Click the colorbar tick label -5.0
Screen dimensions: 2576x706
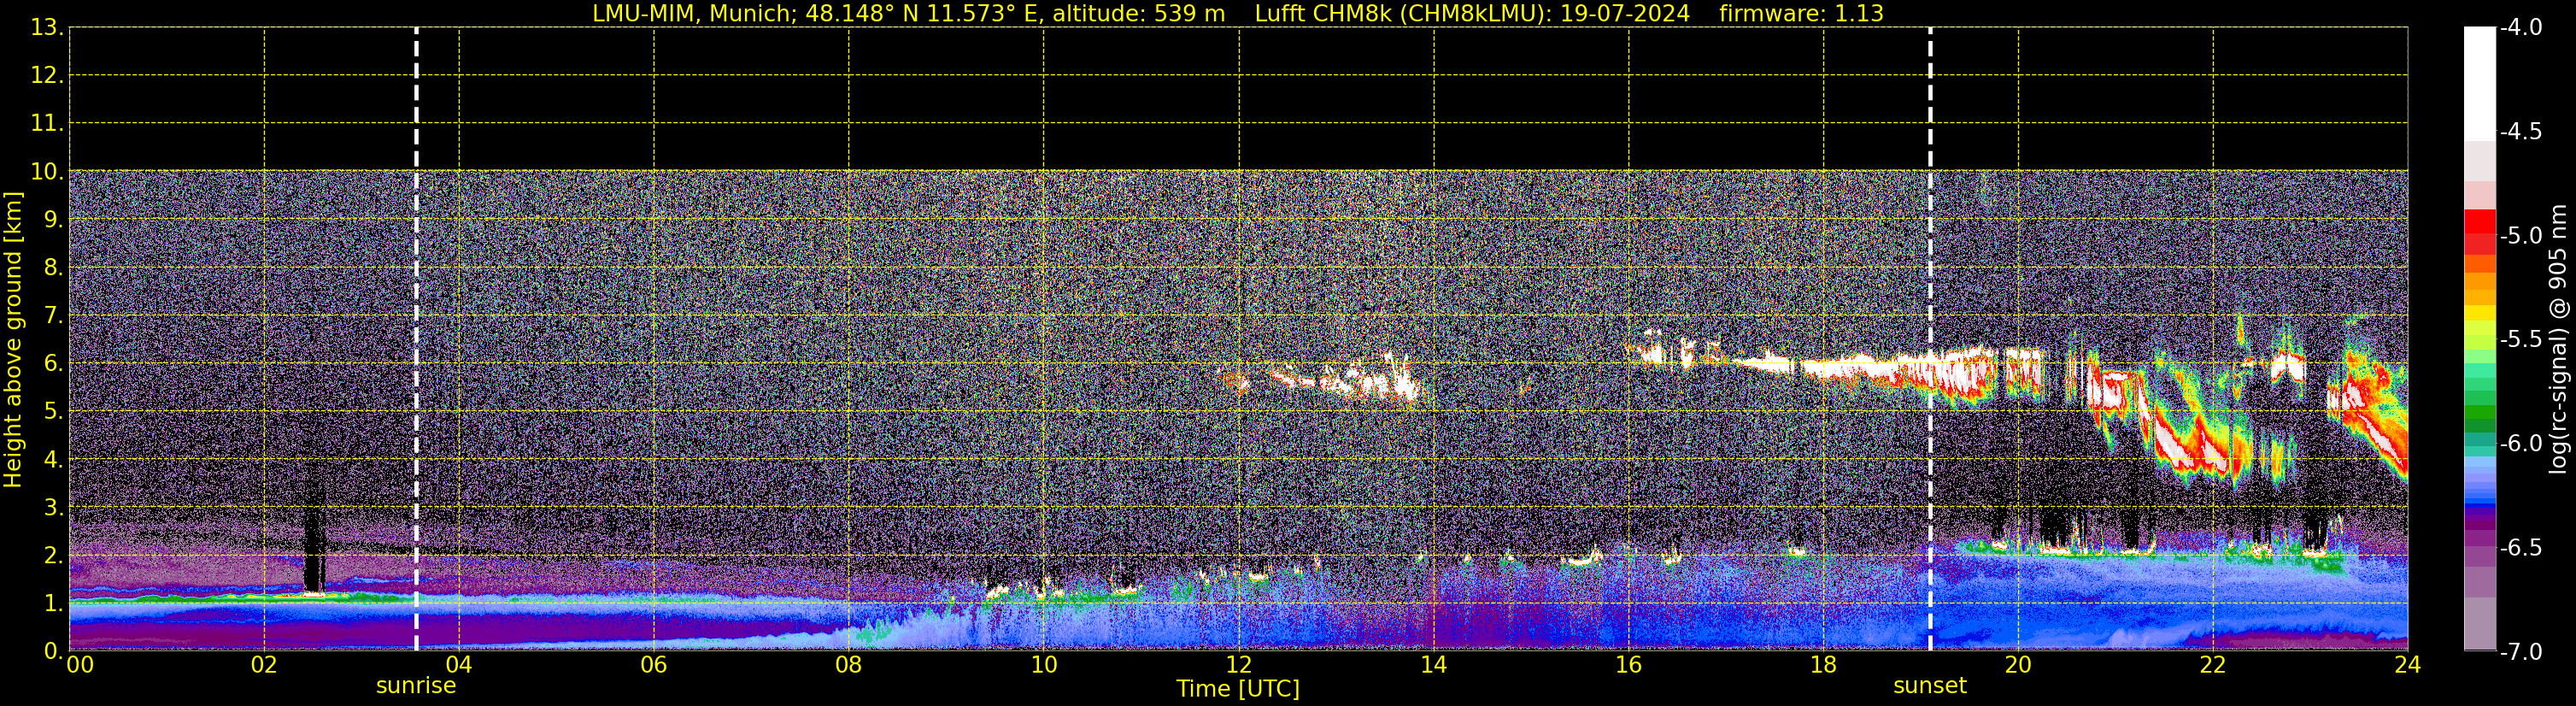pyautogui.click(x=2520, y=236)
